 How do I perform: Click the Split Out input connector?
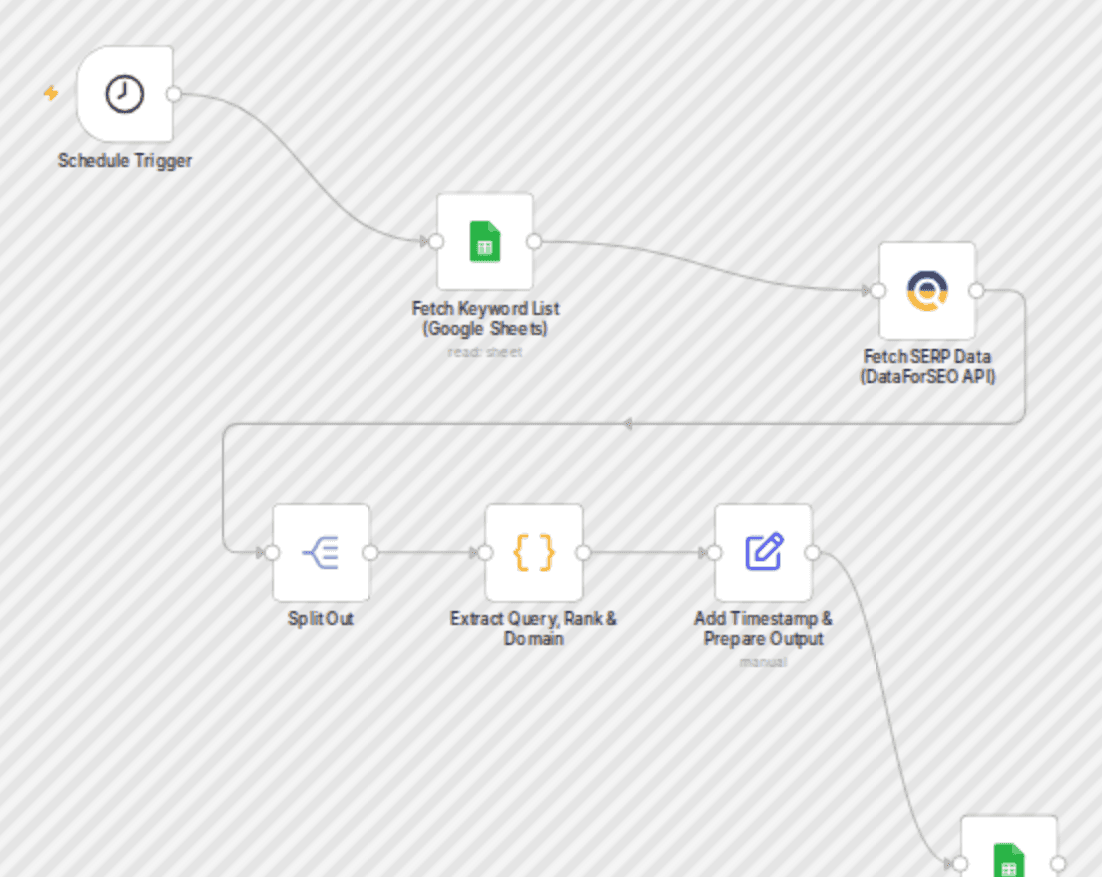[273, 553]
